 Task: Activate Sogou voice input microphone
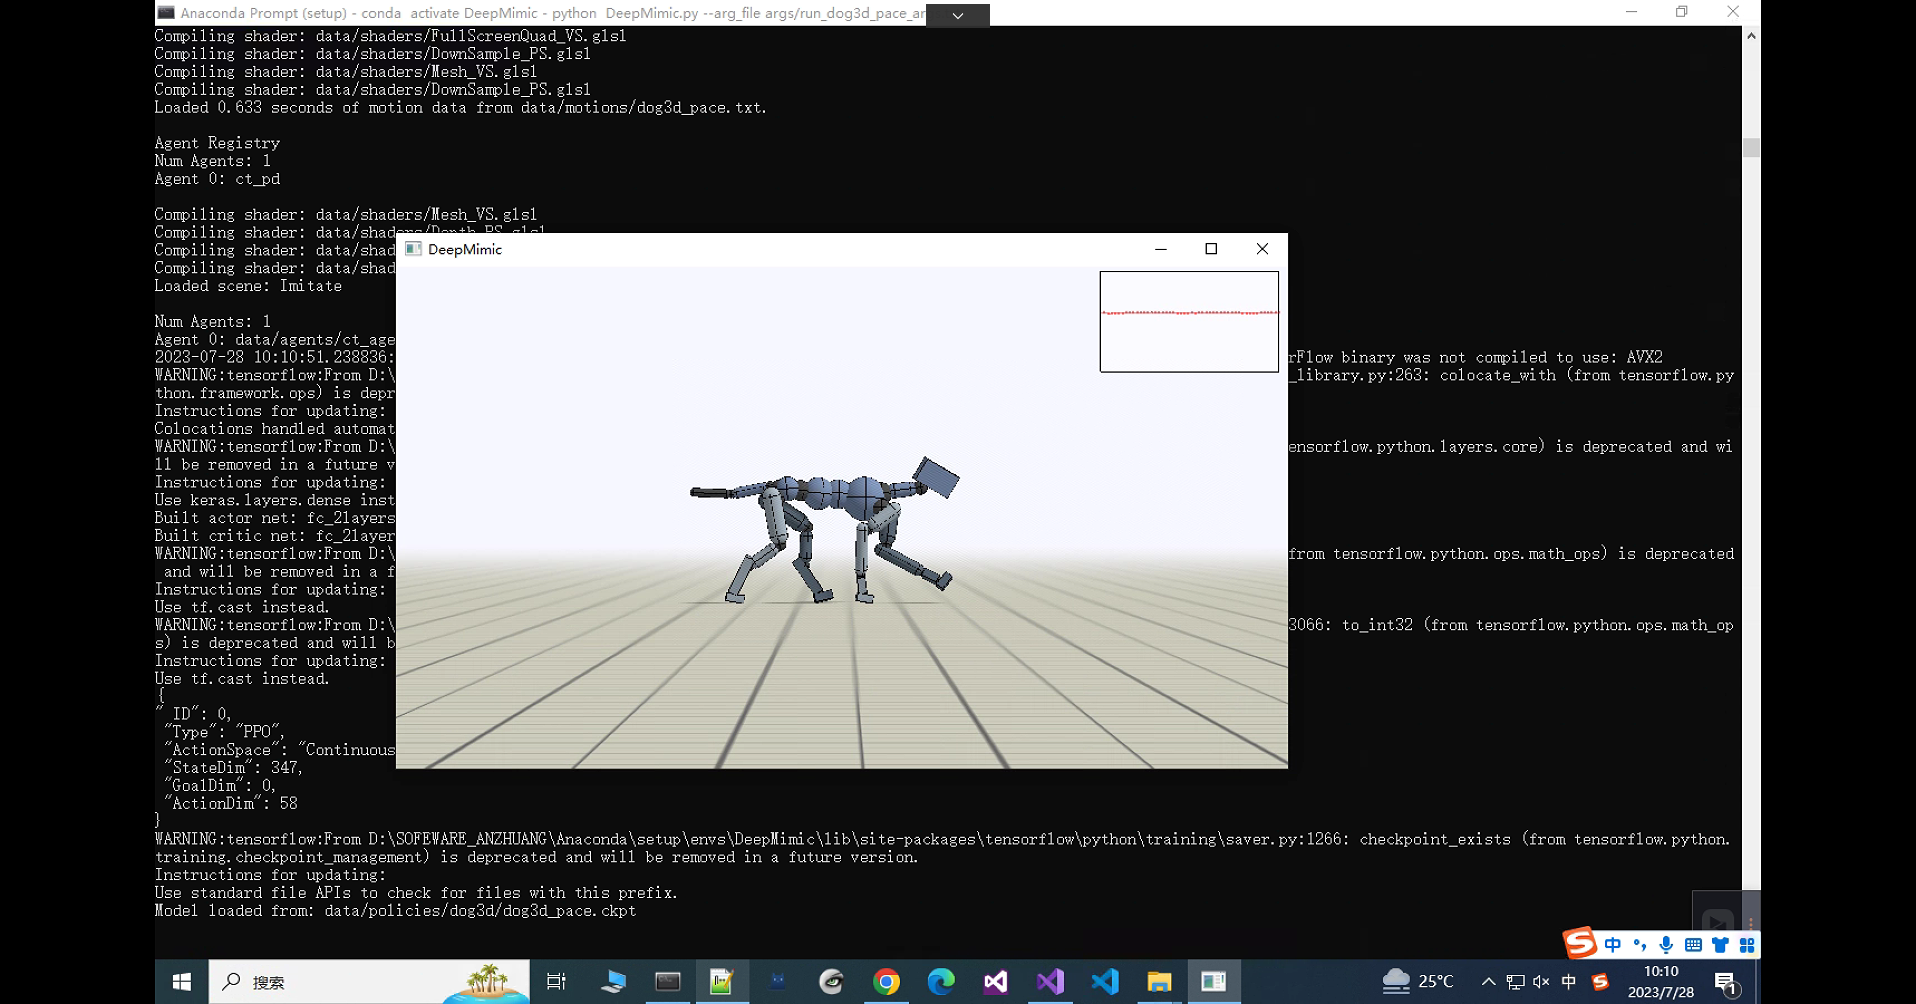point(1666,943)
